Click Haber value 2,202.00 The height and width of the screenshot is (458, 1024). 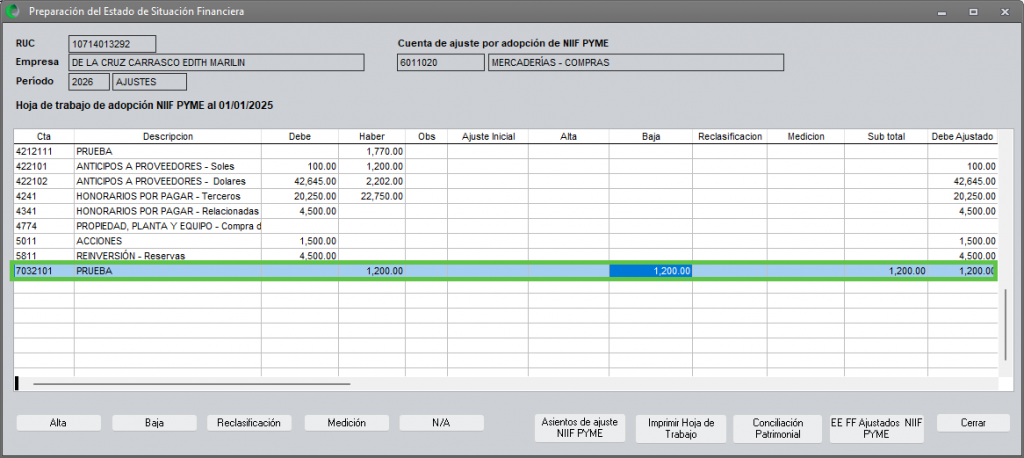click(372, 181)
